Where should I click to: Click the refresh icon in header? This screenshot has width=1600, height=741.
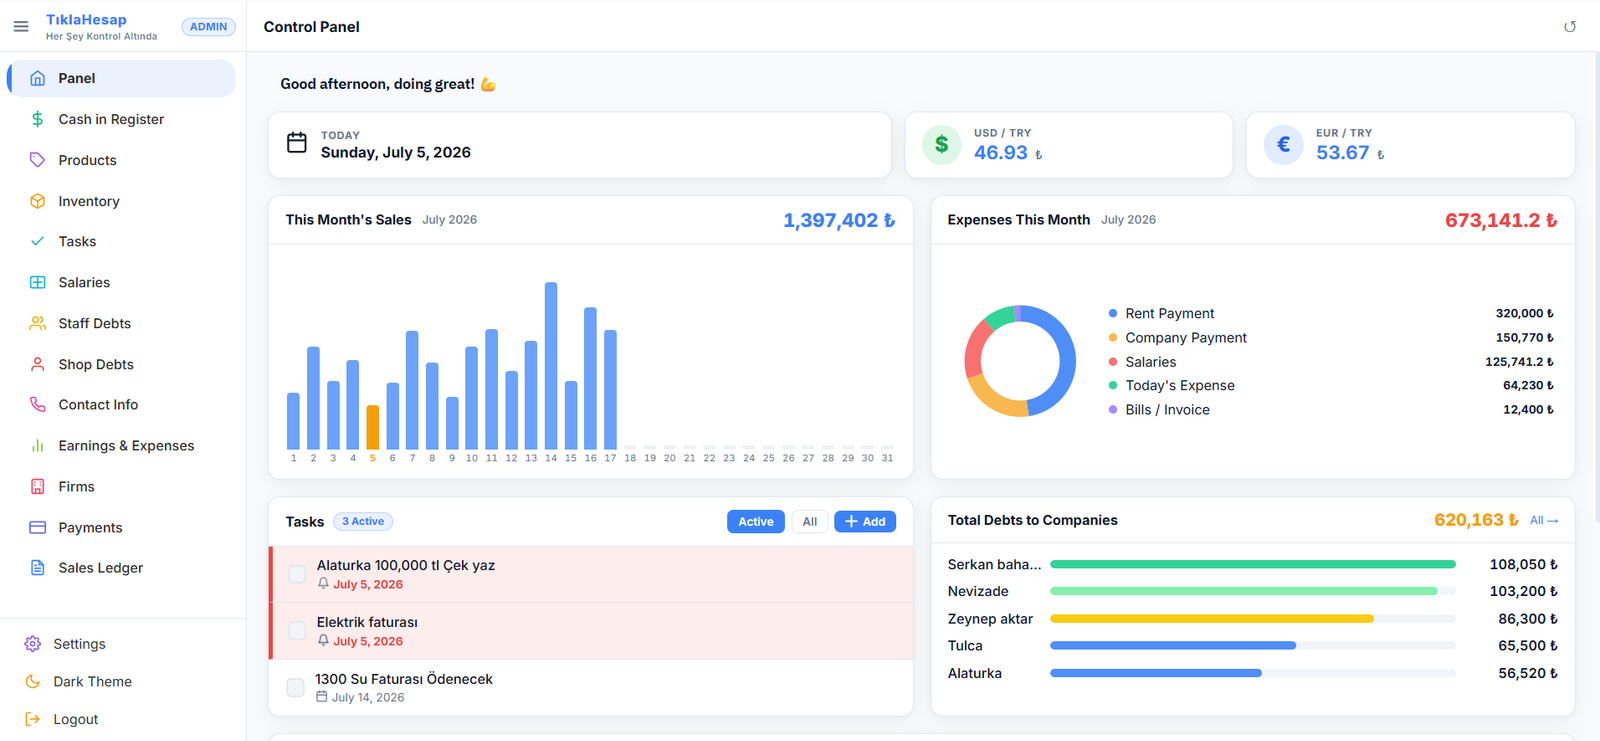[1570, 27]
